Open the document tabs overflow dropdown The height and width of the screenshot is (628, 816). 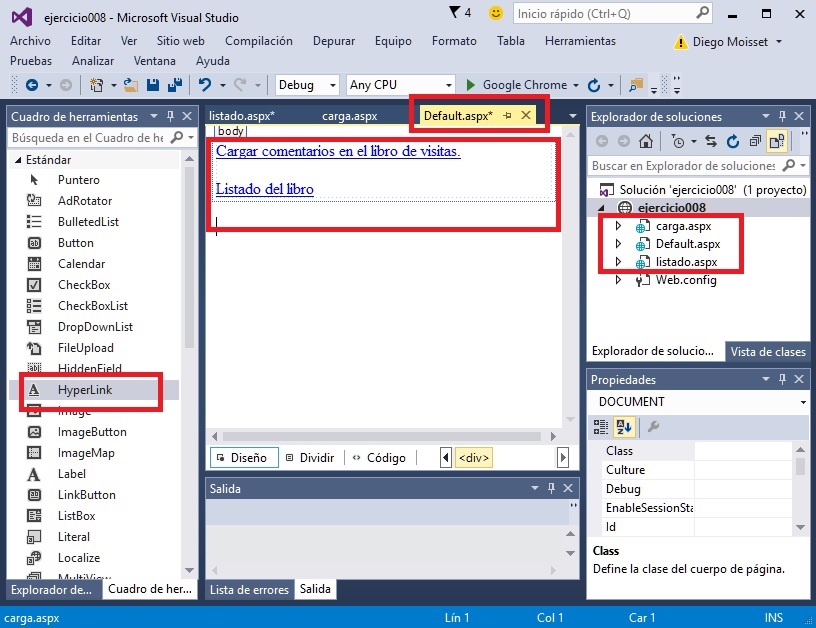tap(572, 116)
